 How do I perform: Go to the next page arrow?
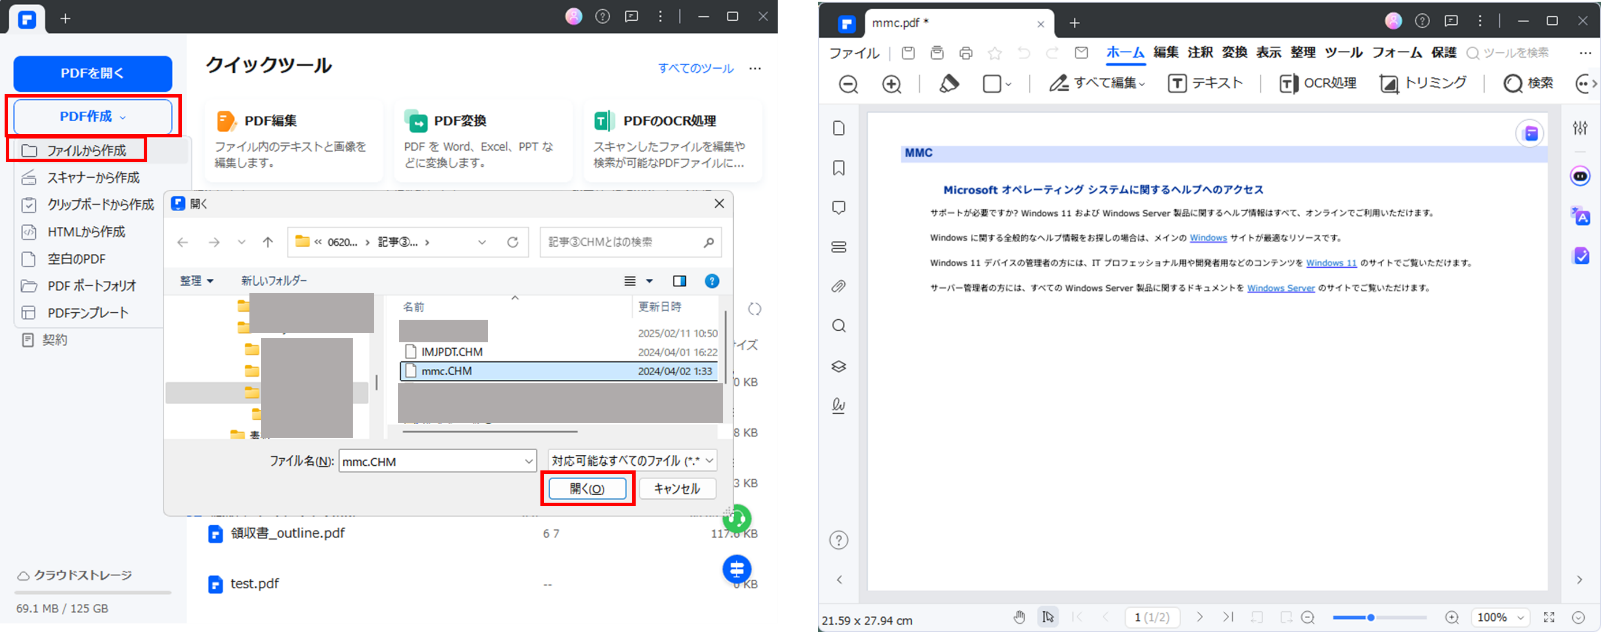(x=1200, y=617)
